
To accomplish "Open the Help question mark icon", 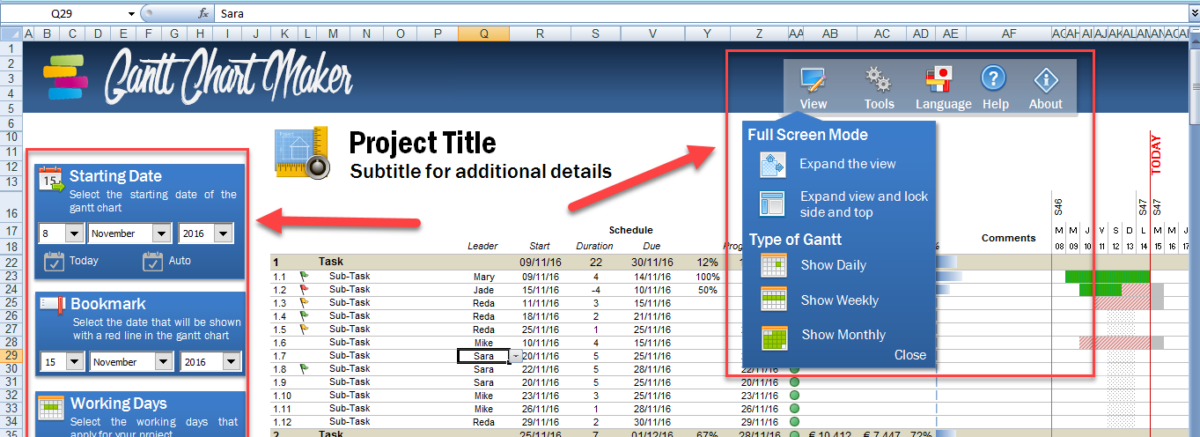I will pyautogui.click(x=993, y=80).
